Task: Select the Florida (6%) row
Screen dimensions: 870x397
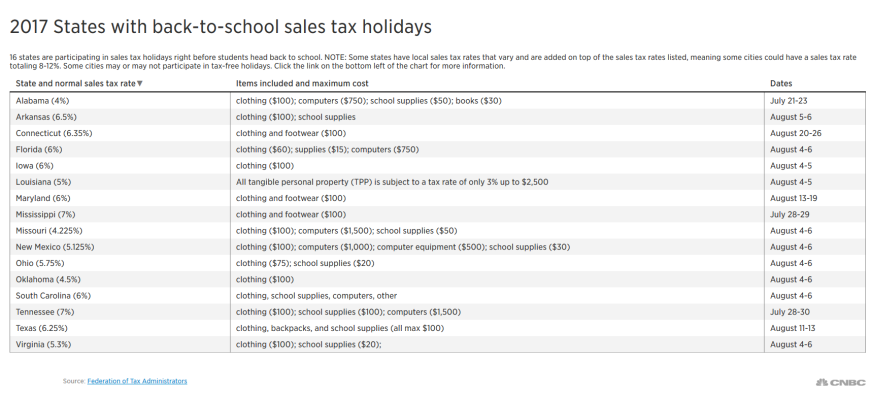Action: (437, 150)
